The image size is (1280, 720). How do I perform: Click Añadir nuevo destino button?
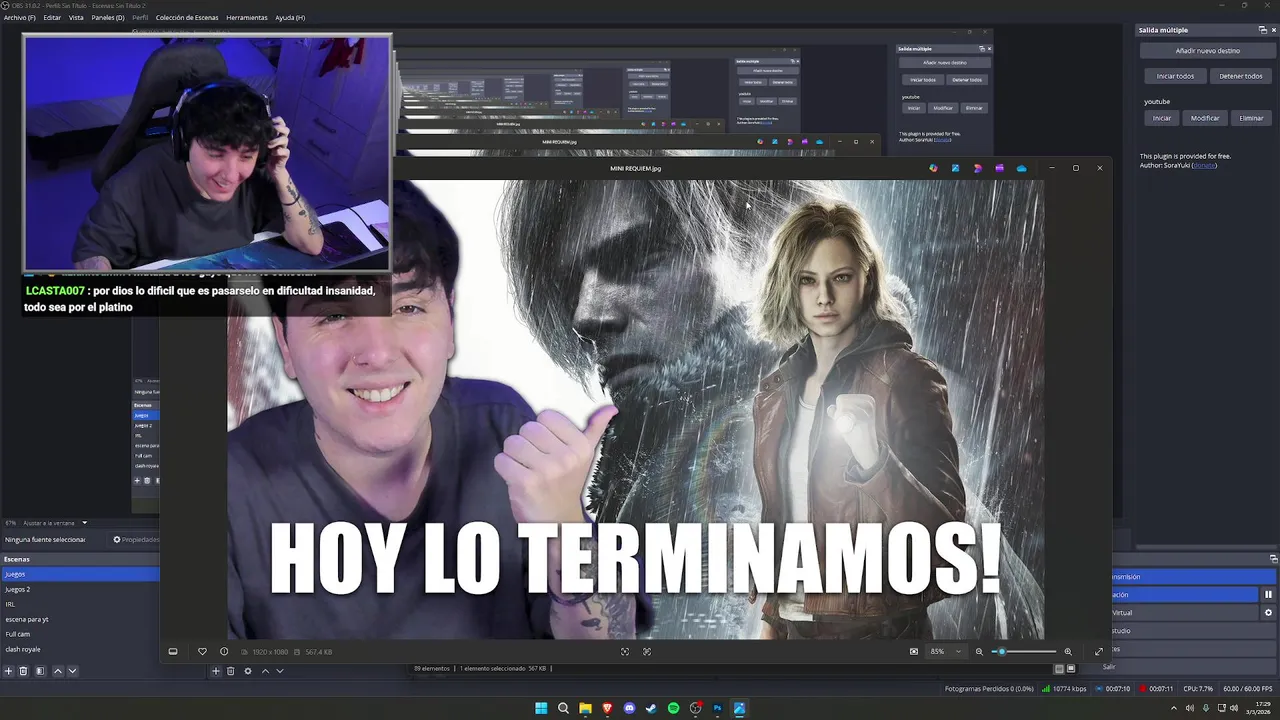(1208, 50)
